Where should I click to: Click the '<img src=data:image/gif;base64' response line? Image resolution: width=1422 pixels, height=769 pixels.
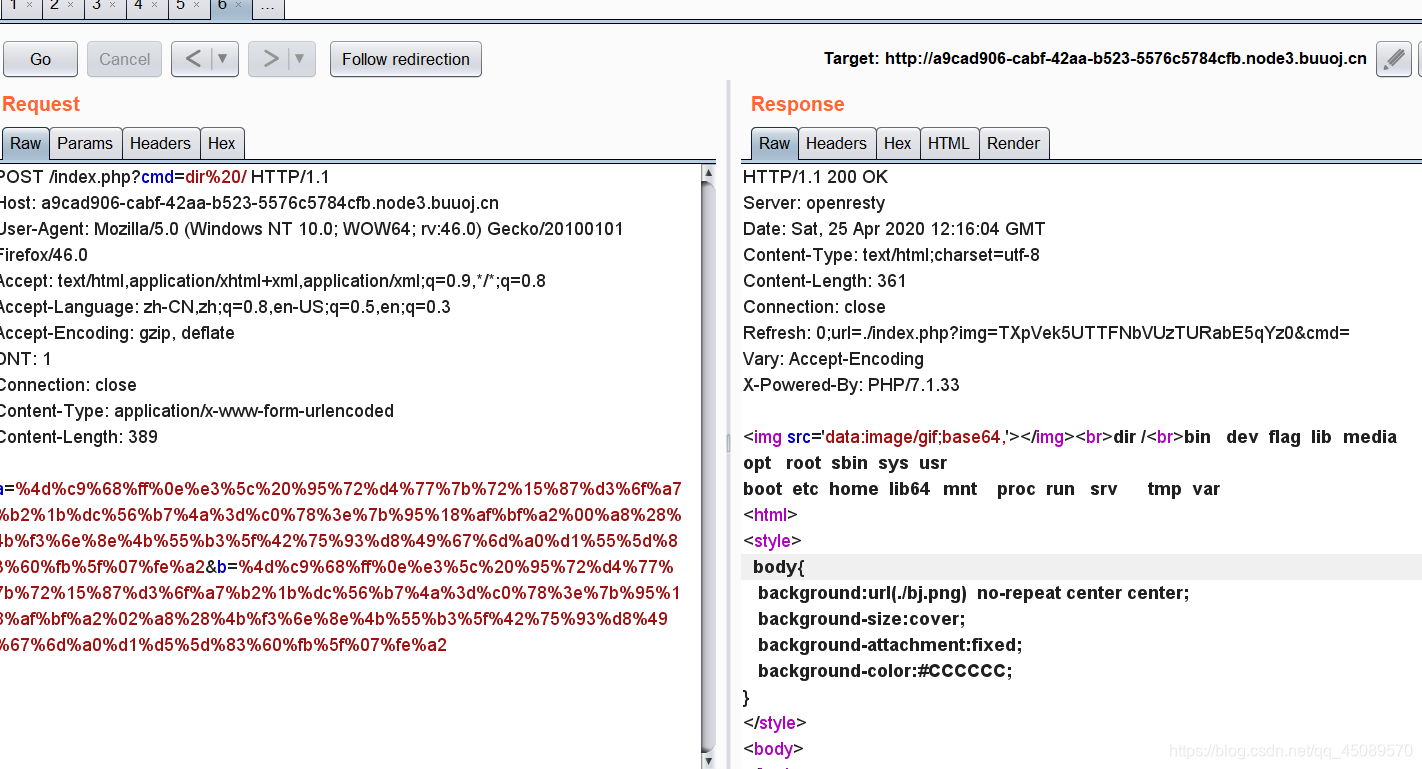point(1070,437)
